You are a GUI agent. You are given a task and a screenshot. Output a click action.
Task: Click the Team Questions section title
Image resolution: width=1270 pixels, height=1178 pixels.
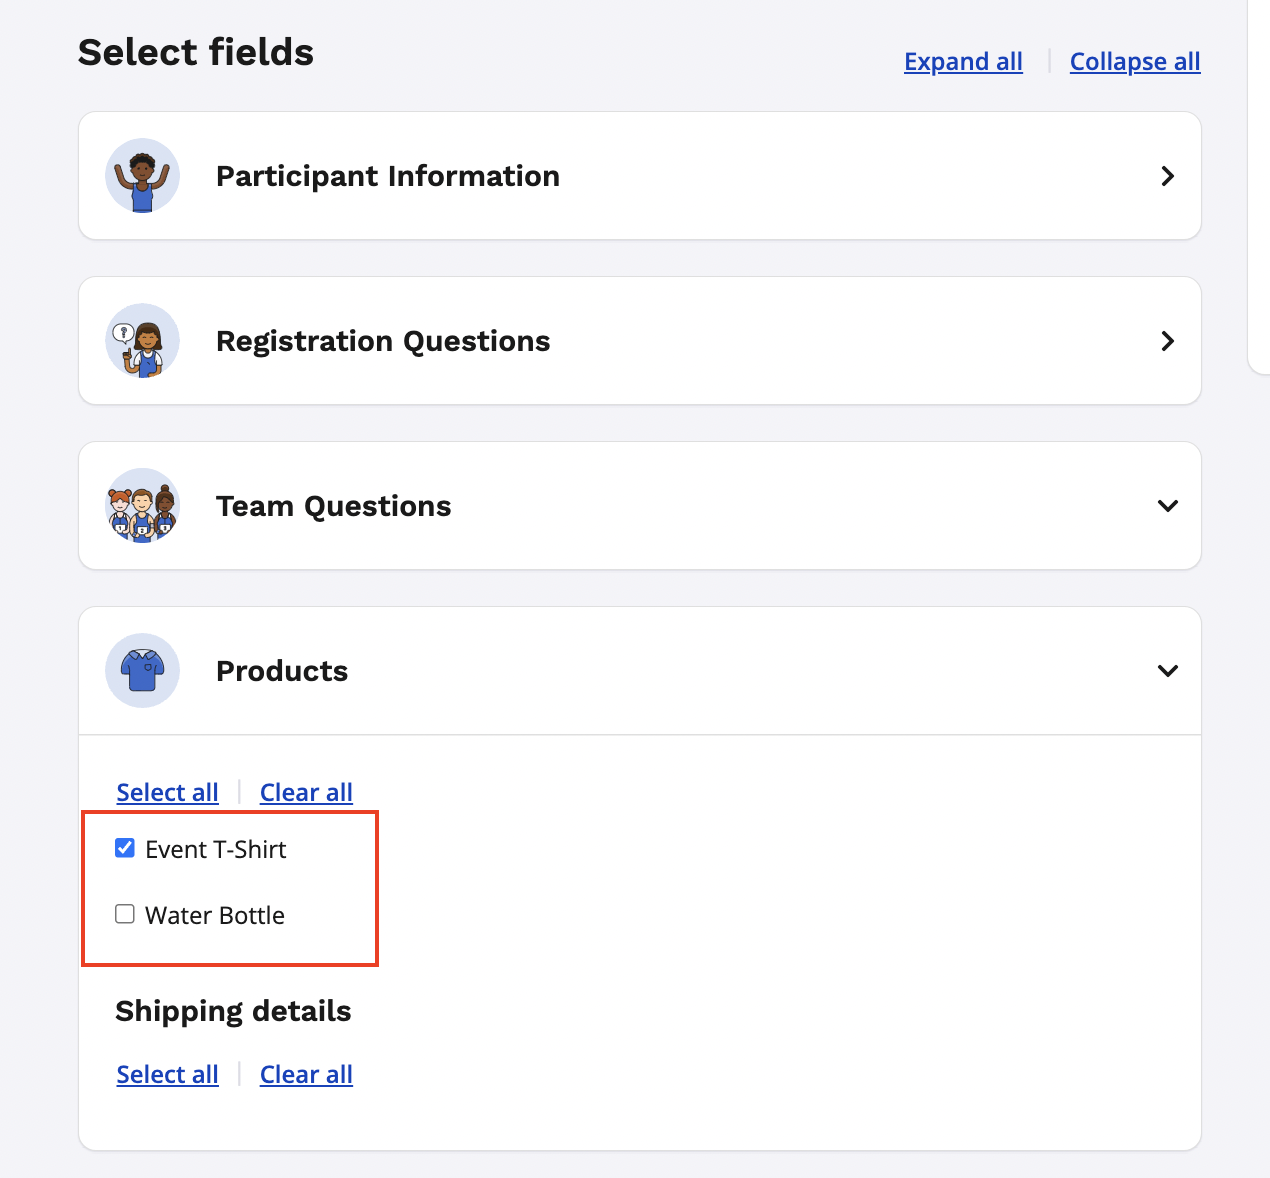pos(333,506)
